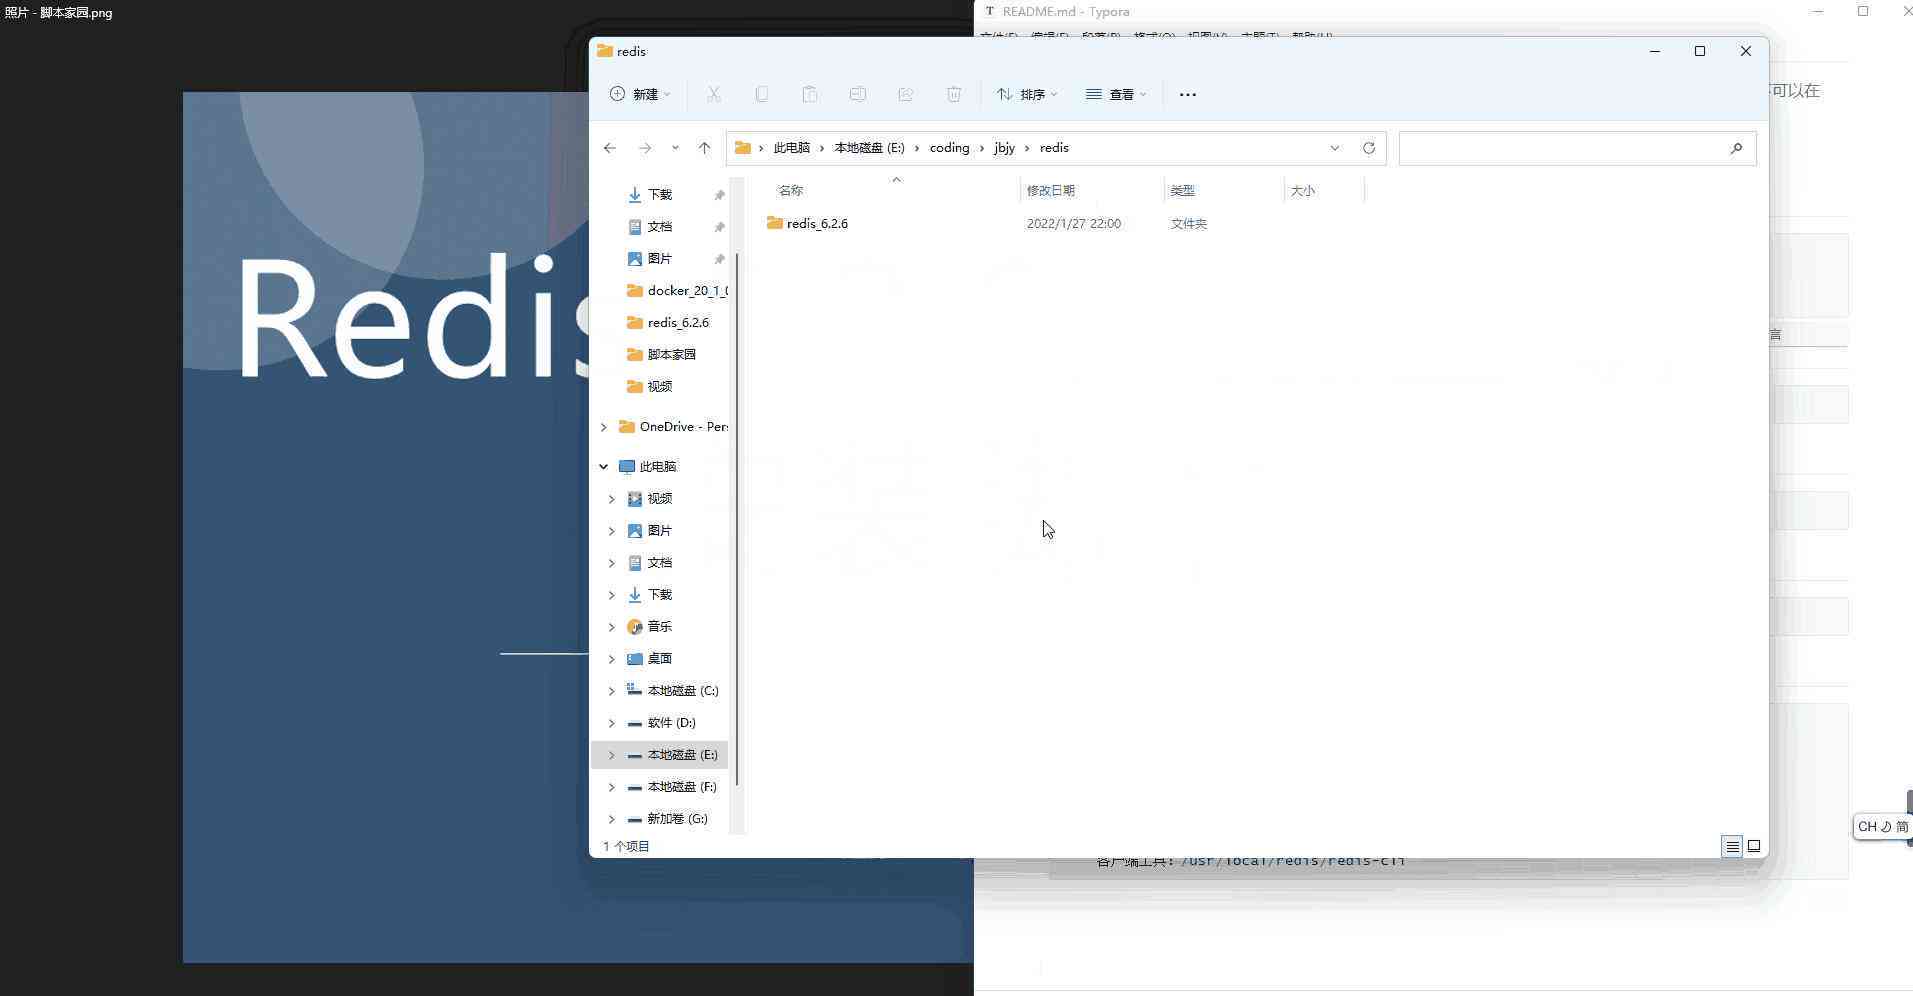Click the Share icon in toolbar

(x=906, y=94)
